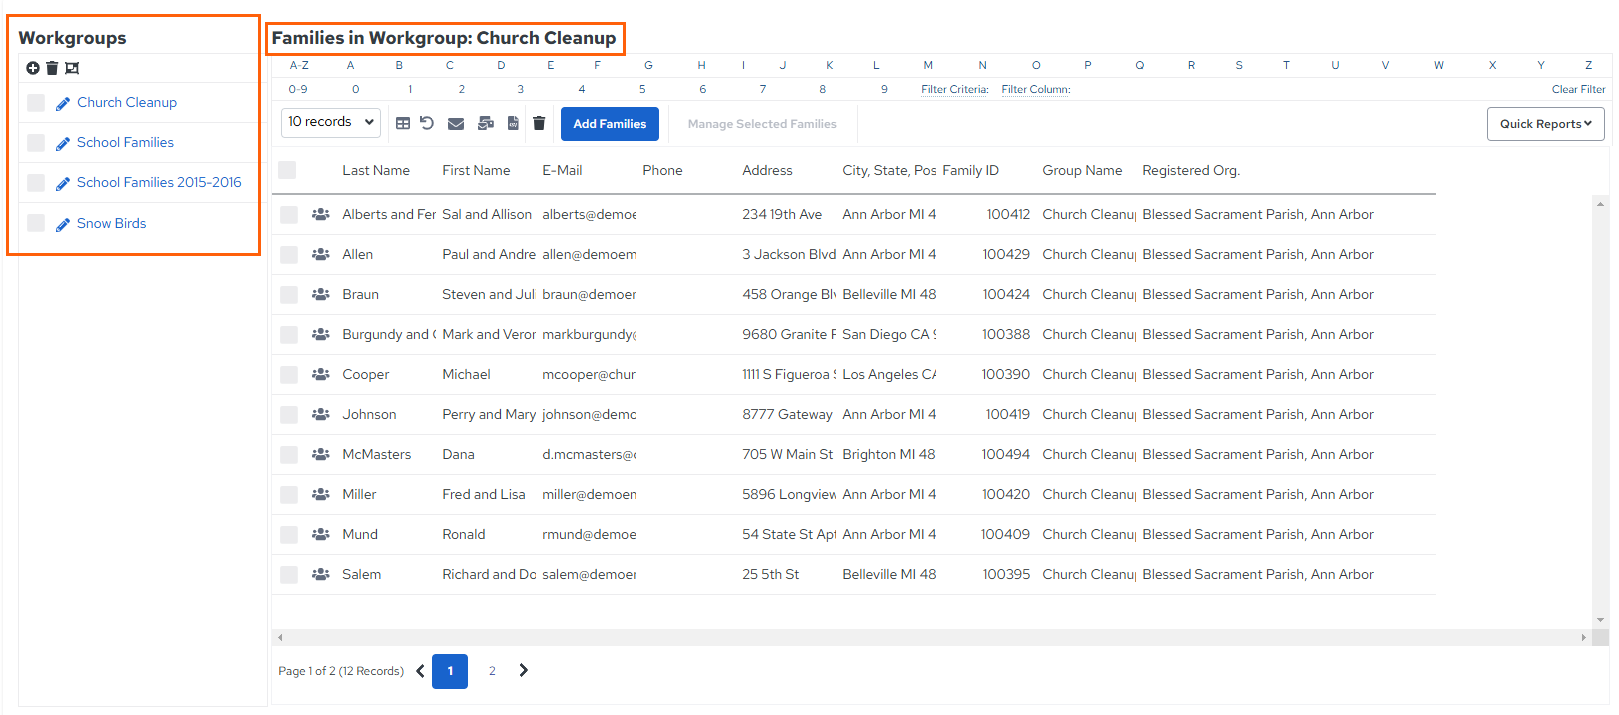Image resolution: width=1619 pixels, height=715 pixels.
Task: Click the Snow Birds pencil edit icon
Action: tap(63, 224)
